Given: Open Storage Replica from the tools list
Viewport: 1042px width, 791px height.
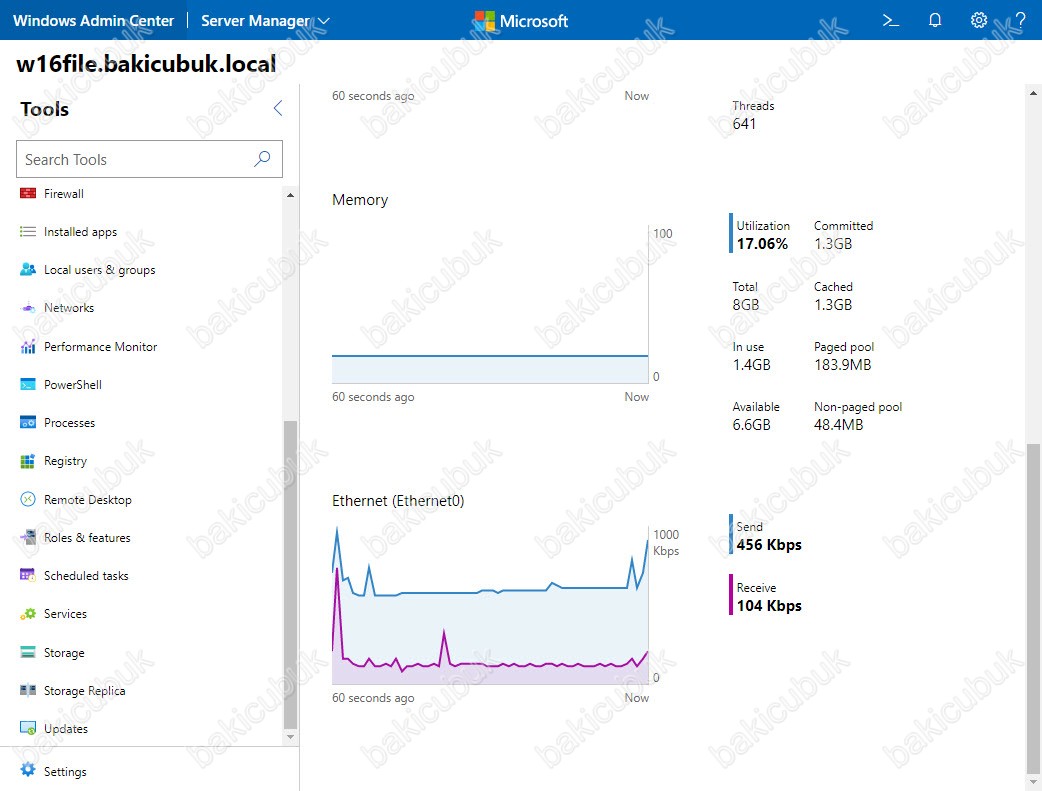Looking at the screenshot, I should pos(84,691).
